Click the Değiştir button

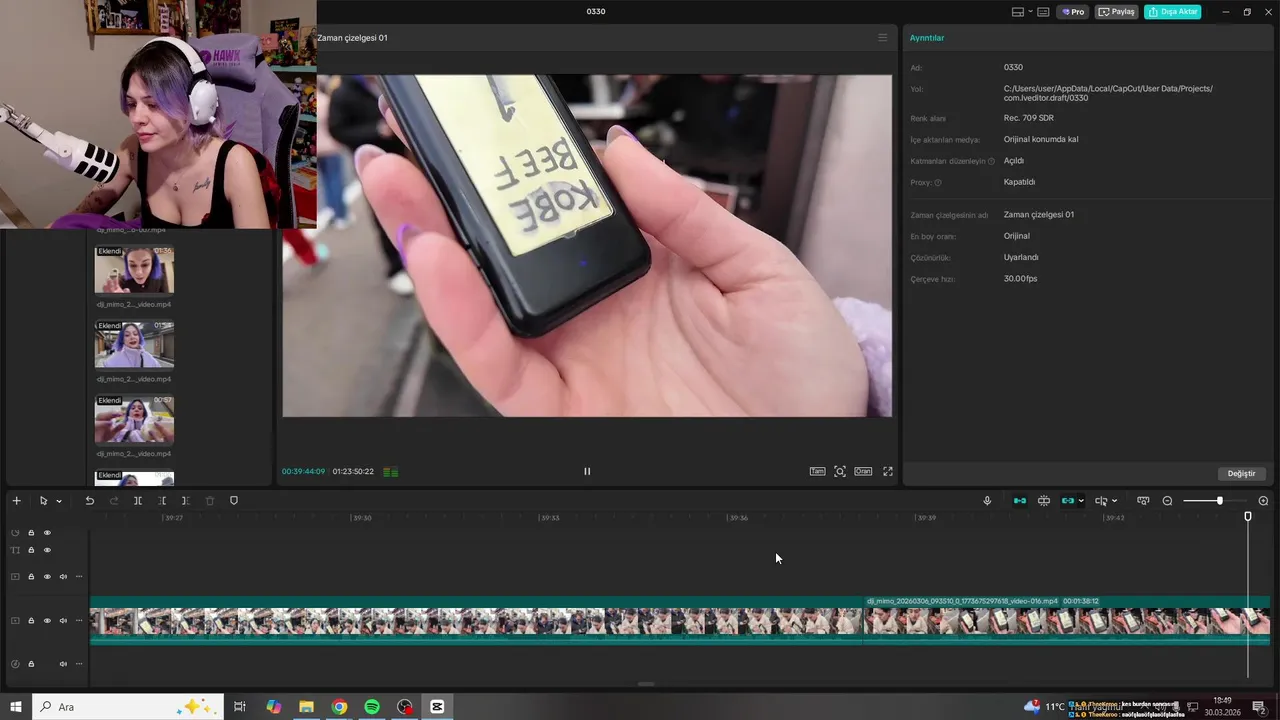pyautogui.click(x=1241, y=473)
